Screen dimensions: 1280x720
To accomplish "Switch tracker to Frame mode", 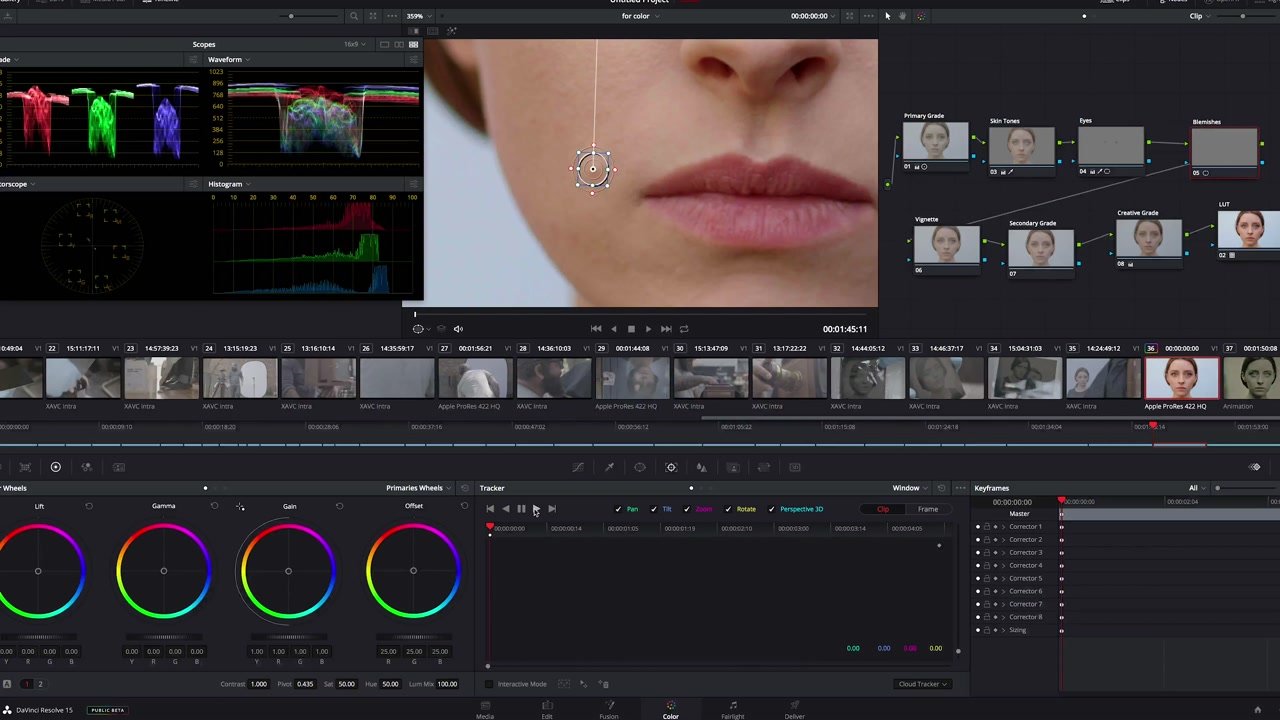I will click(927, 509).
